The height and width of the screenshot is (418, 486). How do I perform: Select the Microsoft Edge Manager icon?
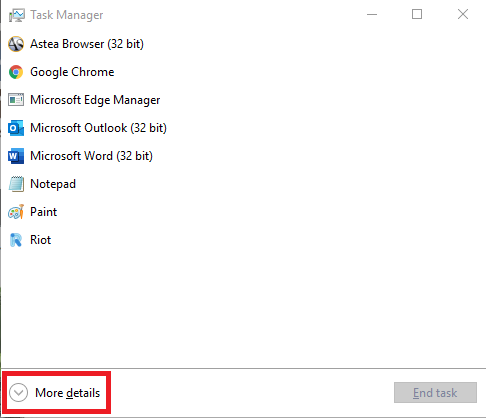16,100
